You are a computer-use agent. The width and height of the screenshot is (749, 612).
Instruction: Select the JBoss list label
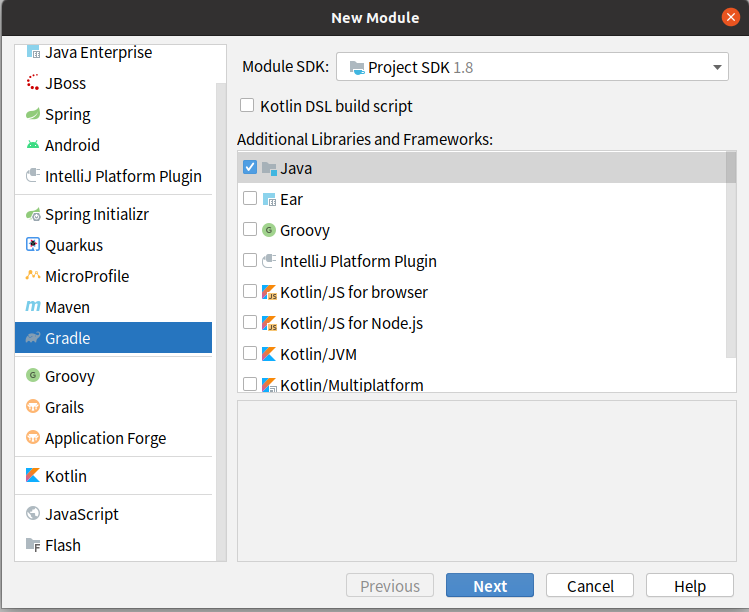65,83
